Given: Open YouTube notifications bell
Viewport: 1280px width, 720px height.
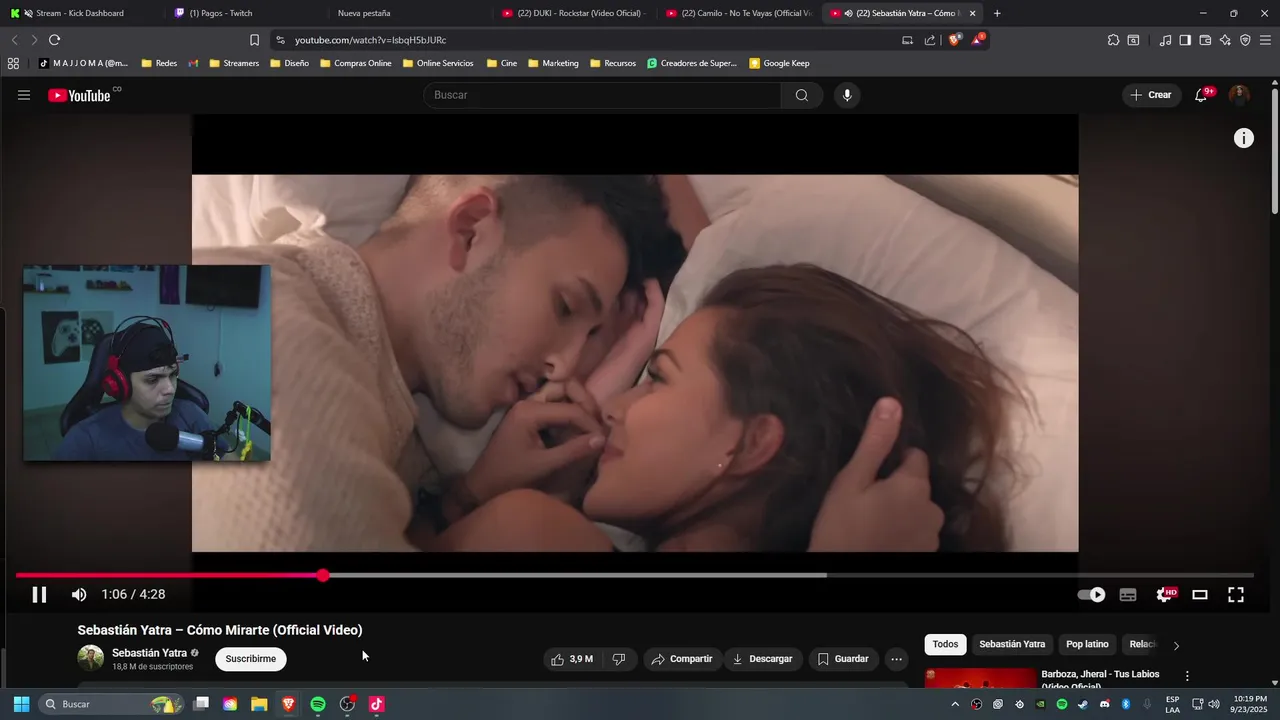Looking at the screenshot, I should tap(1202, 95).
